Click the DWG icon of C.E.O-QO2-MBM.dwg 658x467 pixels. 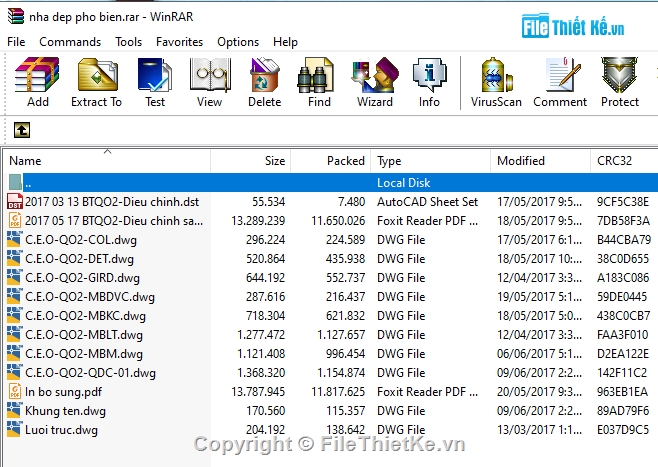pyautogui.click(x=14, y=354)
